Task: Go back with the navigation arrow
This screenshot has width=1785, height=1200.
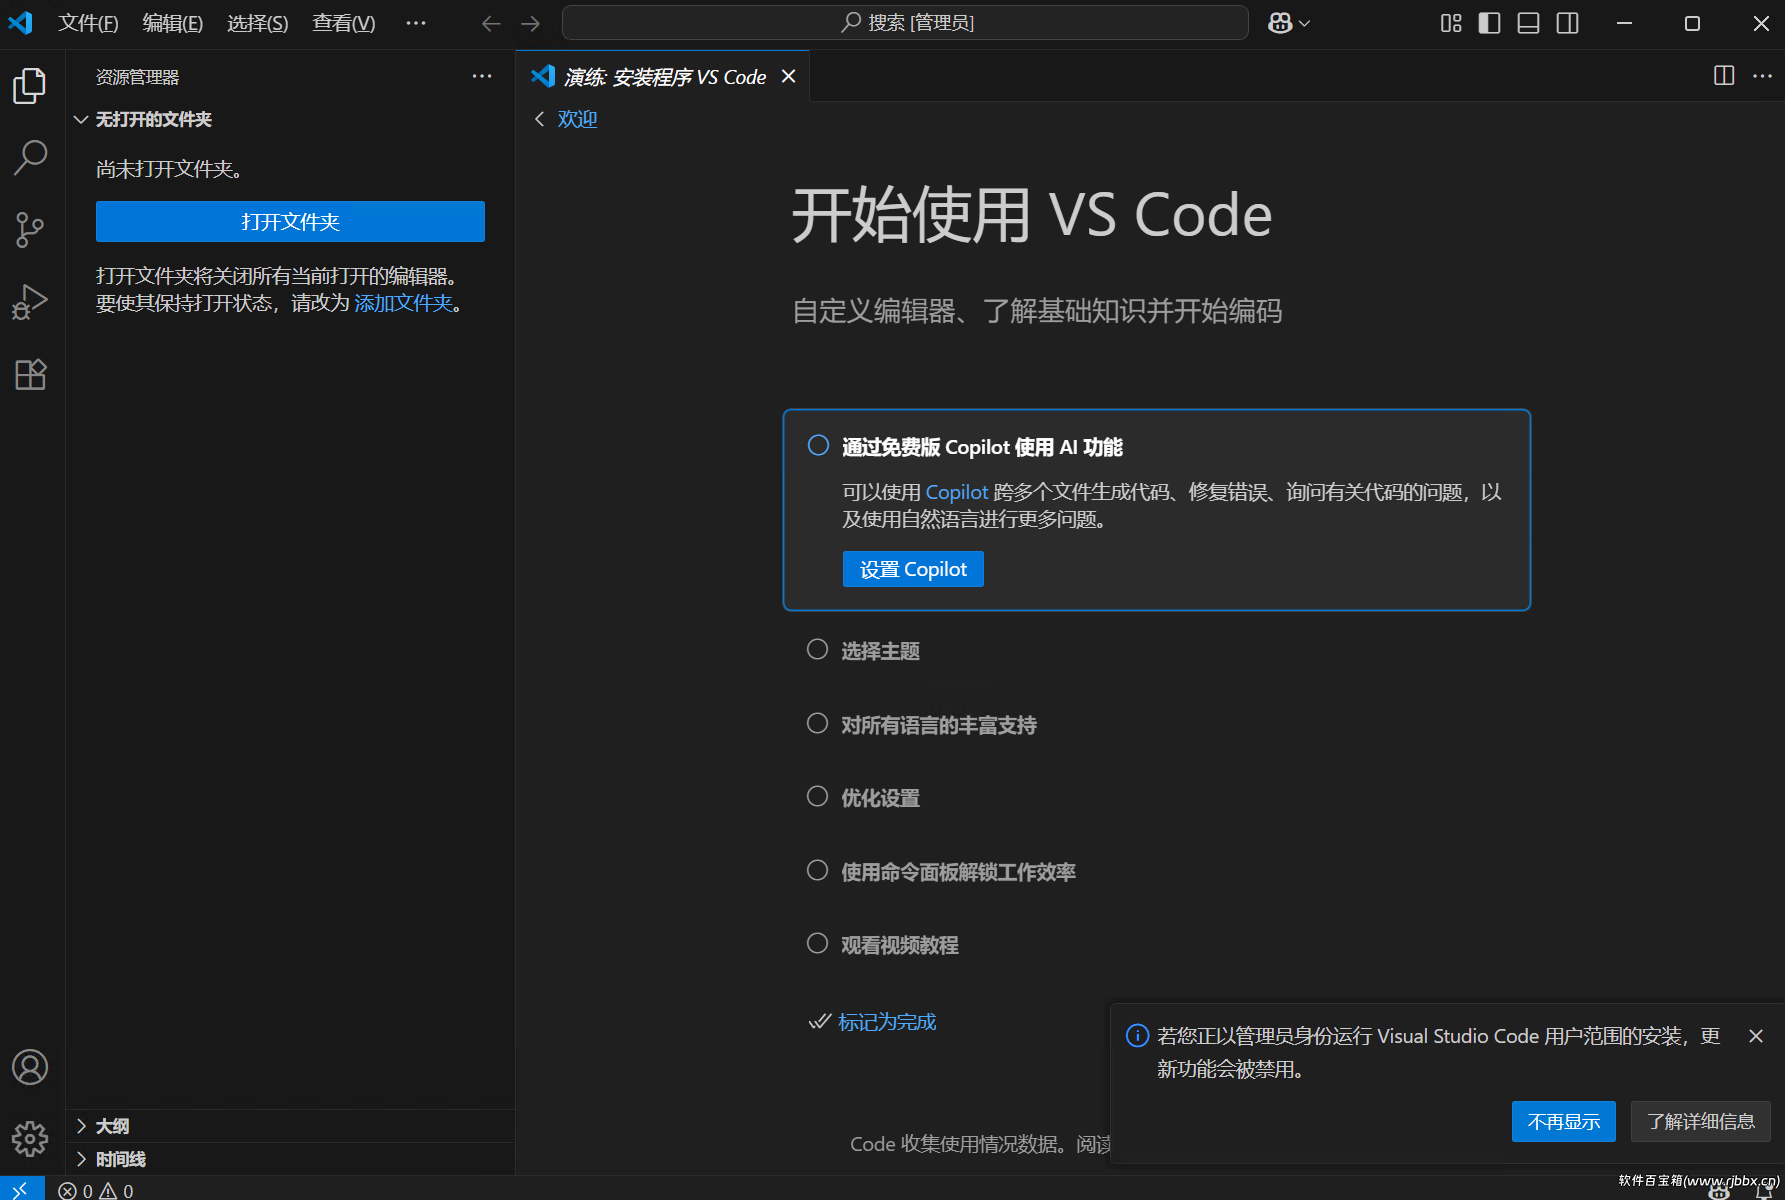Action: (x=491, y=23)
